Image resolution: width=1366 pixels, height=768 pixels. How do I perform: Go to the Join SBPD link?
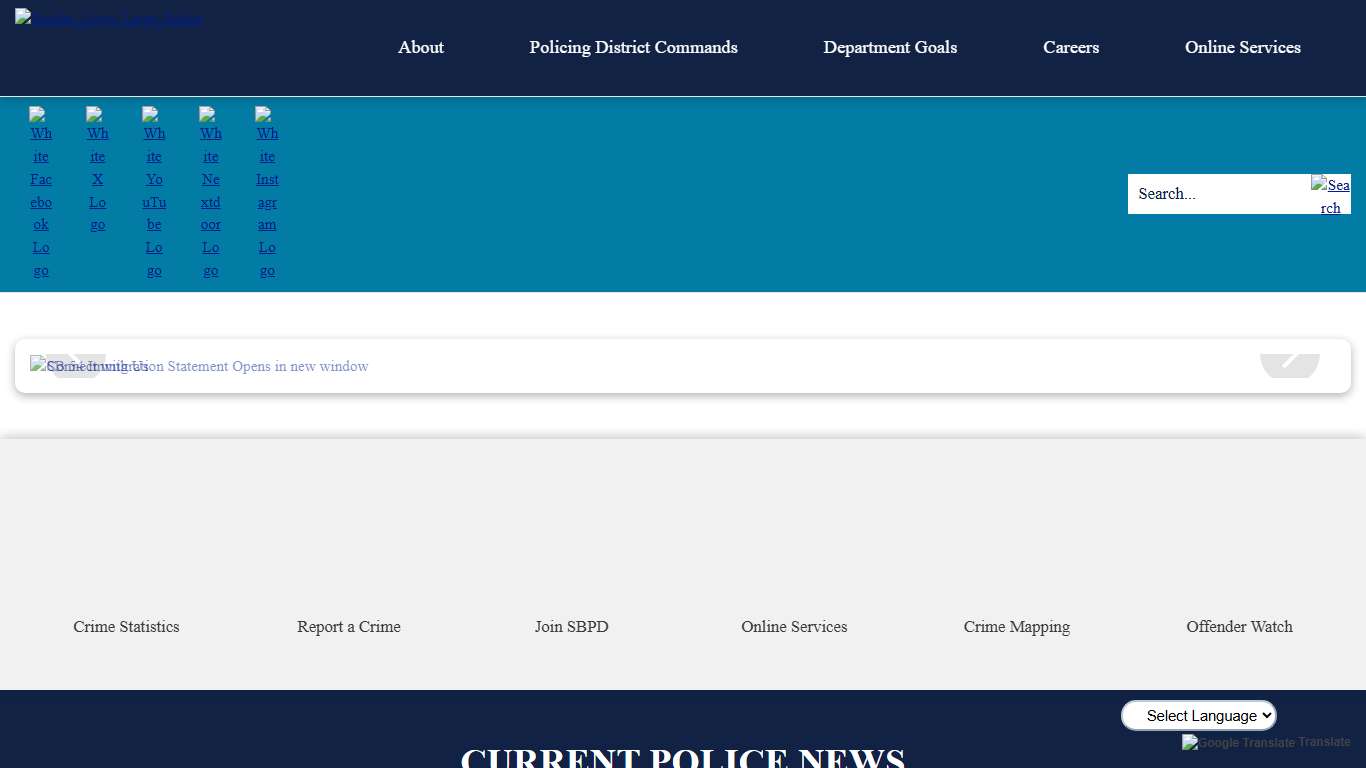571,626
